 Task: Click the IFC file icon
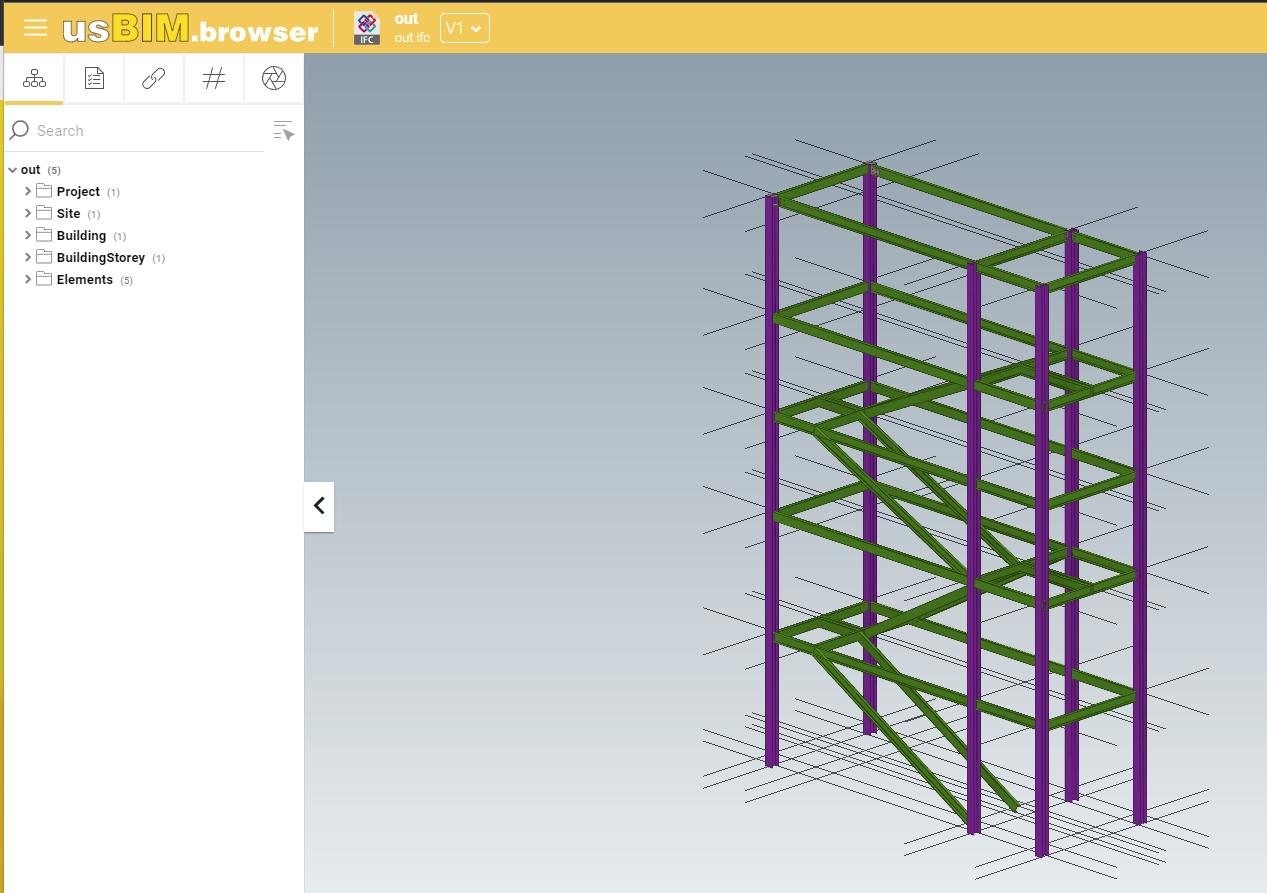(x=367, y=28)
